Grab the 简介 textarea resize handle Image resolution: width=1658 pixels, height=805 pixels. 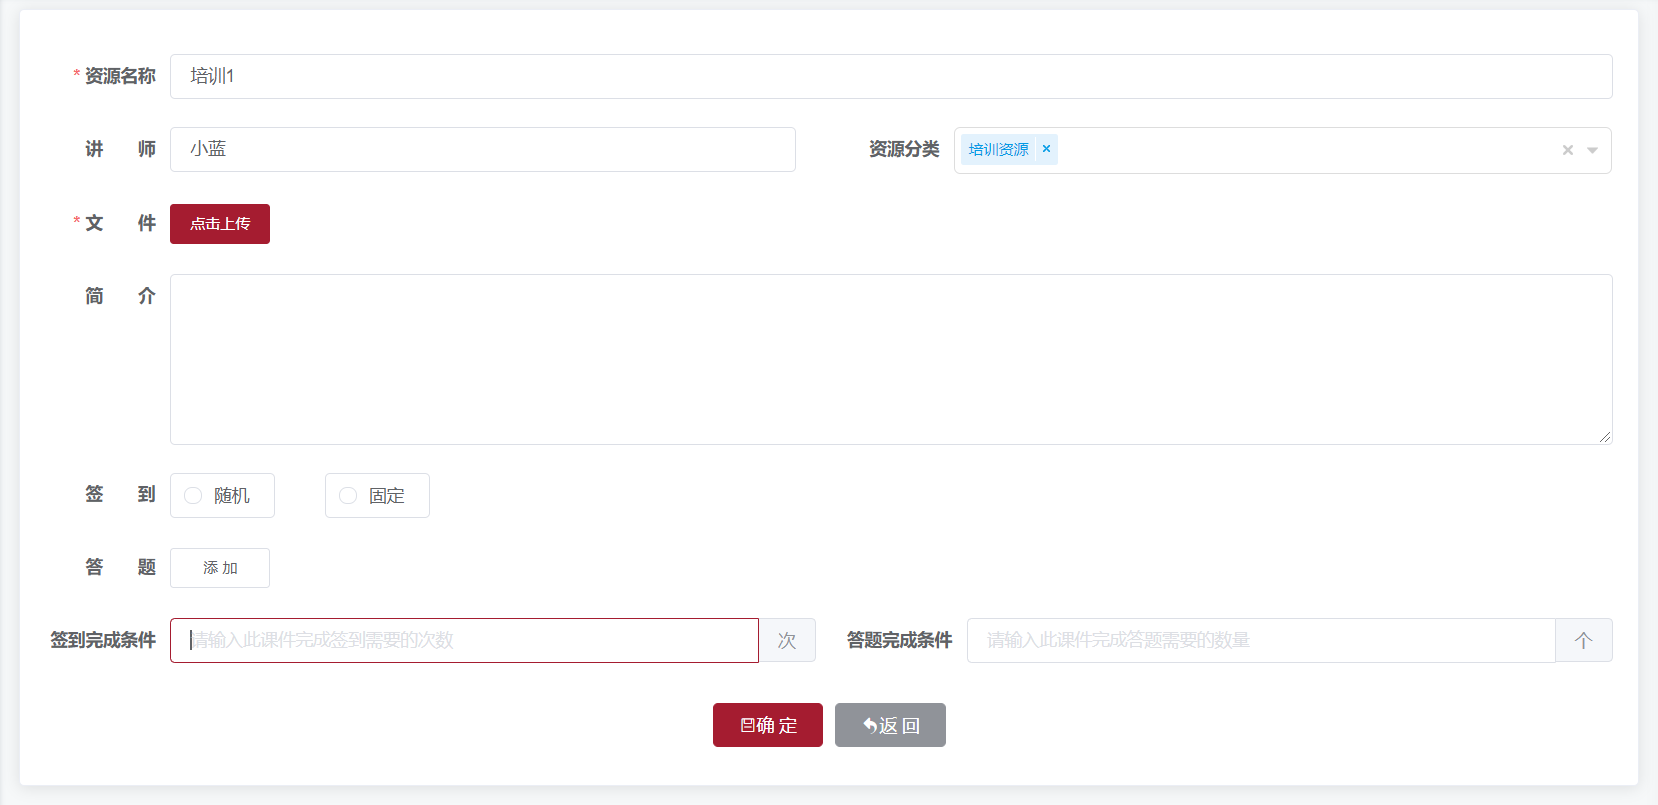coord(1605,437)
